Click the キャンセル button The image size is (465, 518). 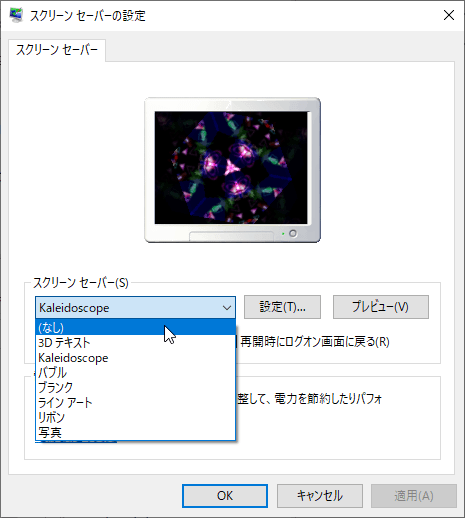(320, 496)
